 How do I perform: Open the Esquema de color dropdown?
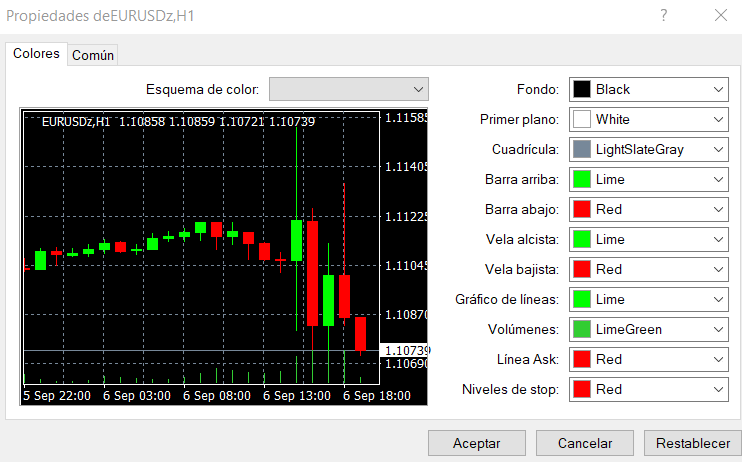[349, 89]
